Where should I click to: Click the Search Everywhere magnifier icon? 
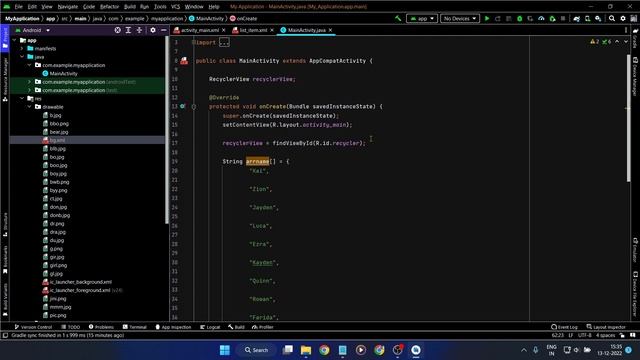tap(612, 18)
